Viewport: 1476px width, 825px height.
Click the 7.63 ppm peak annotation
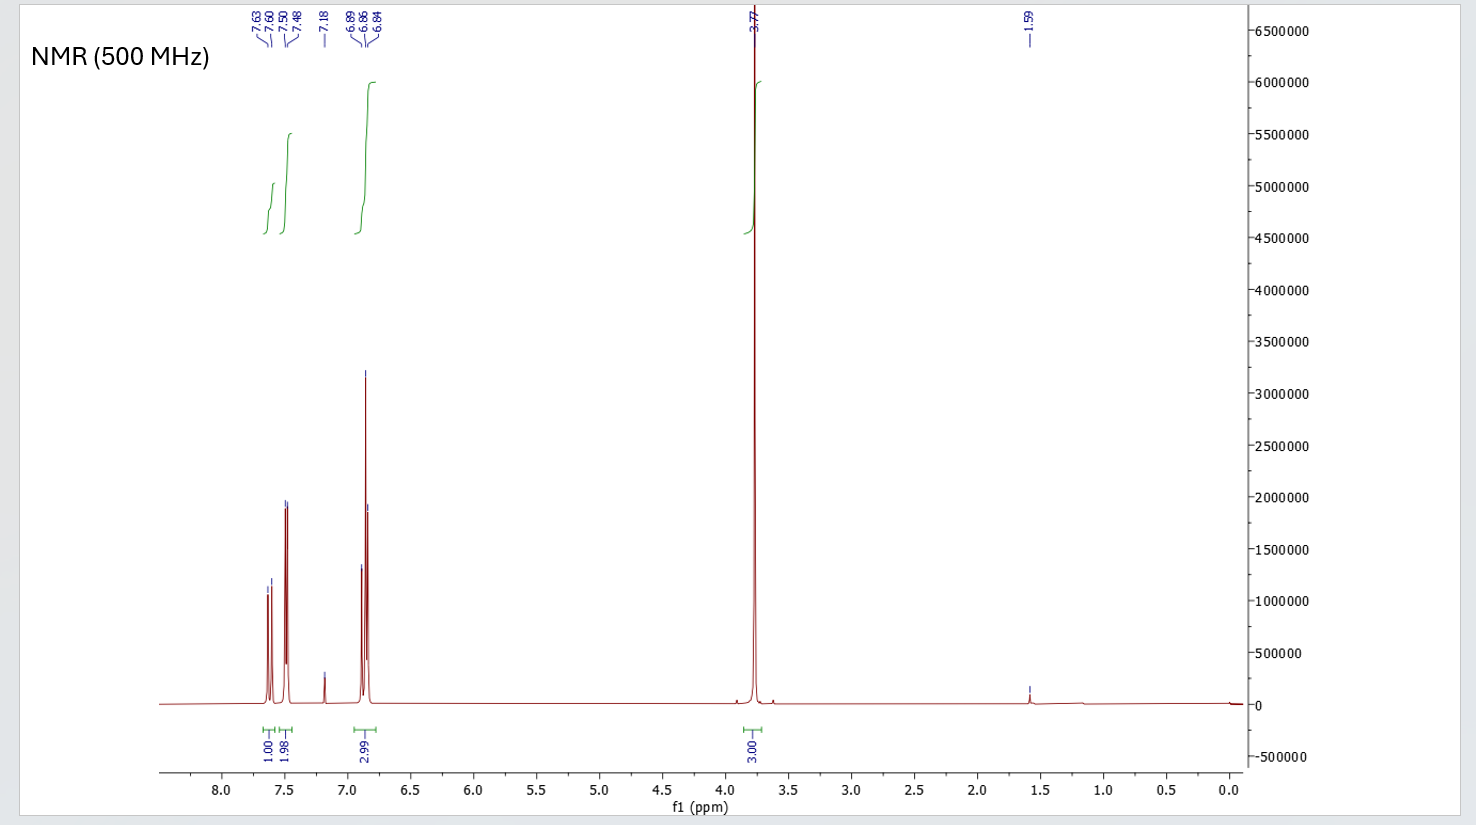pos(257,20)
